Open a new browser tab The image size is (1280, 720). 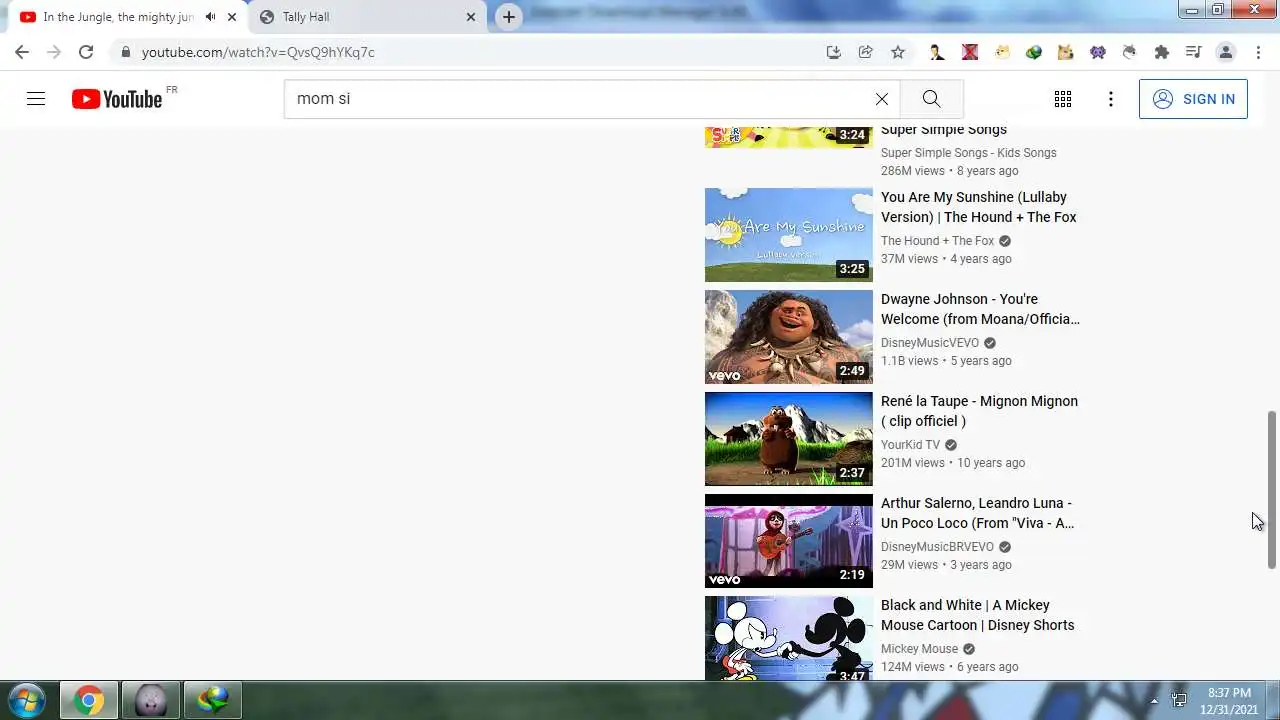(509, 17)
